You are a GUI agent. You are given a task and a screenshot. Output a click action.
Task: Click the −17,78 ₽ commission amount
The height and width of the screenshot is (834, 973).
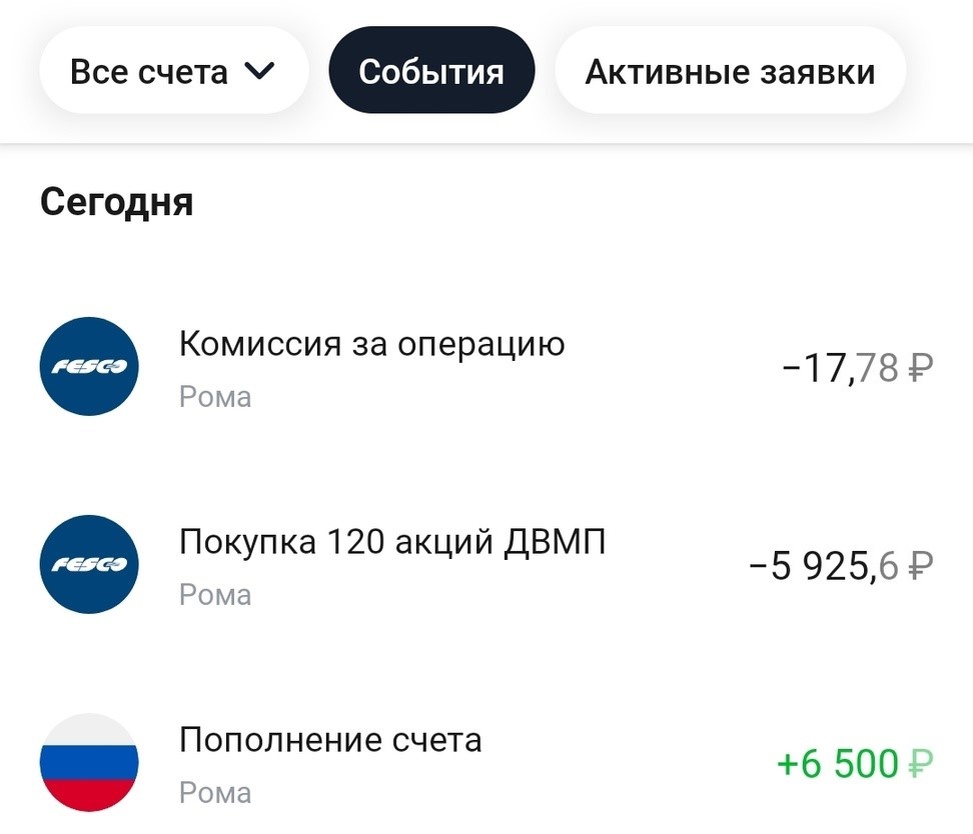tap(843, 369)
